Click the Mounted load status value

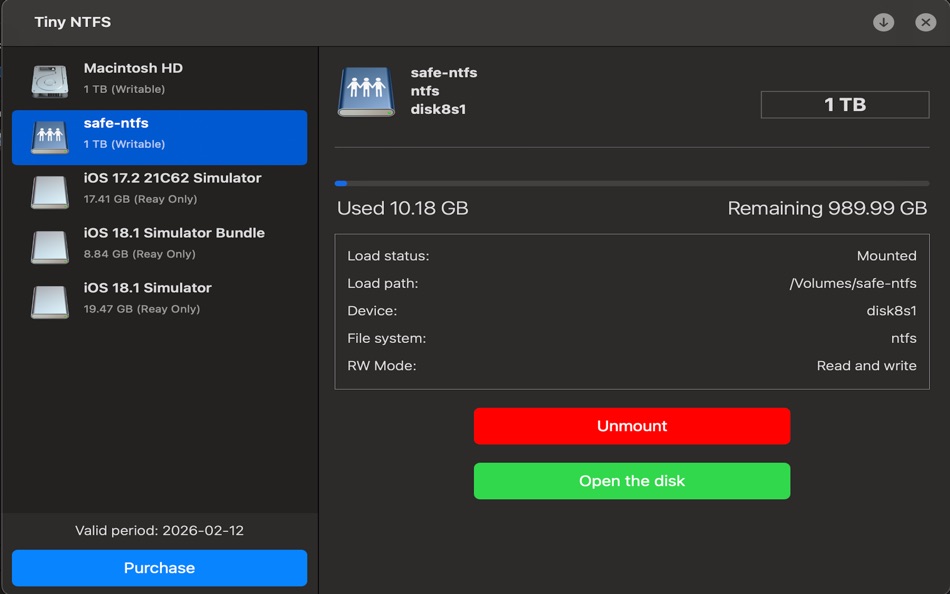pos(886,256)
